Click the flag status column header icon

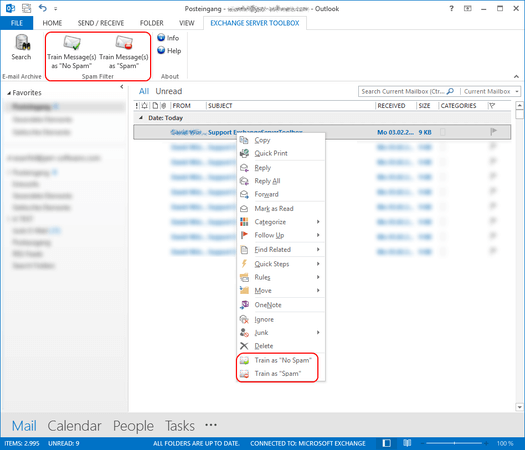(492, 106)
